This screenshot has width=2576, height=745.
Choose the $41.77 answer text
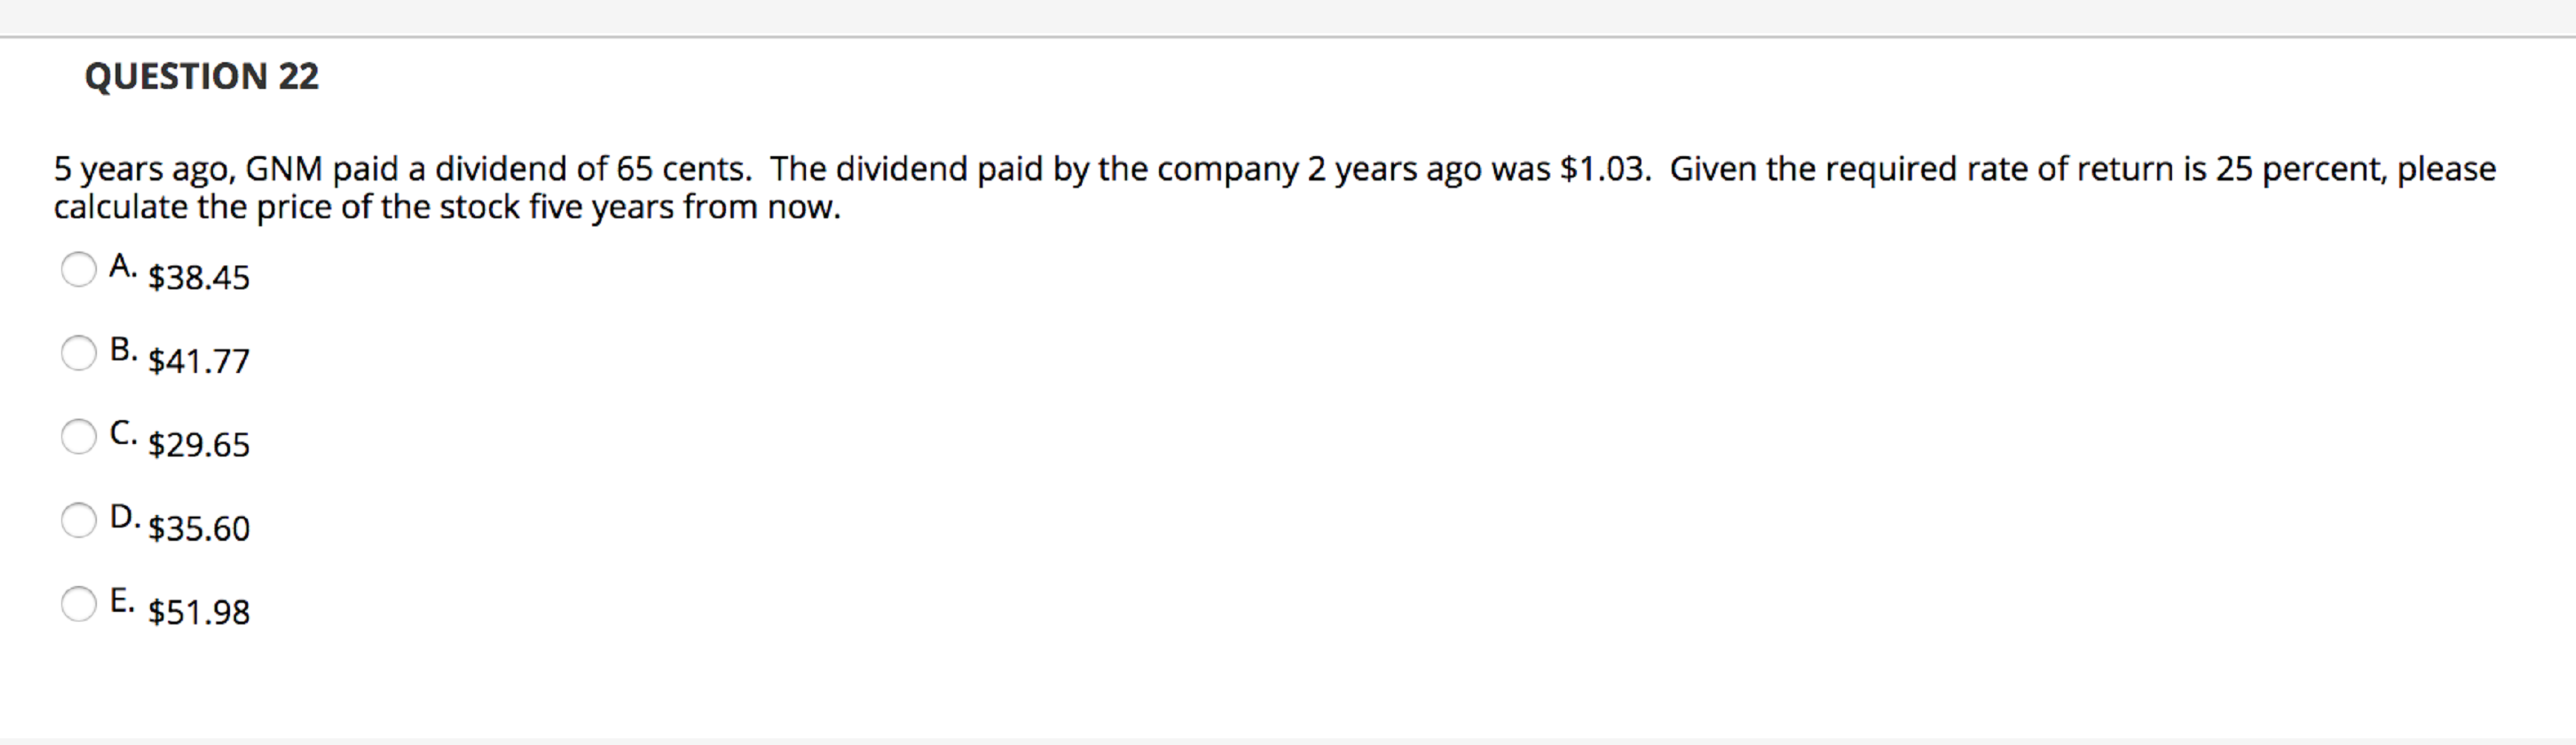click(x=199, y=361)
